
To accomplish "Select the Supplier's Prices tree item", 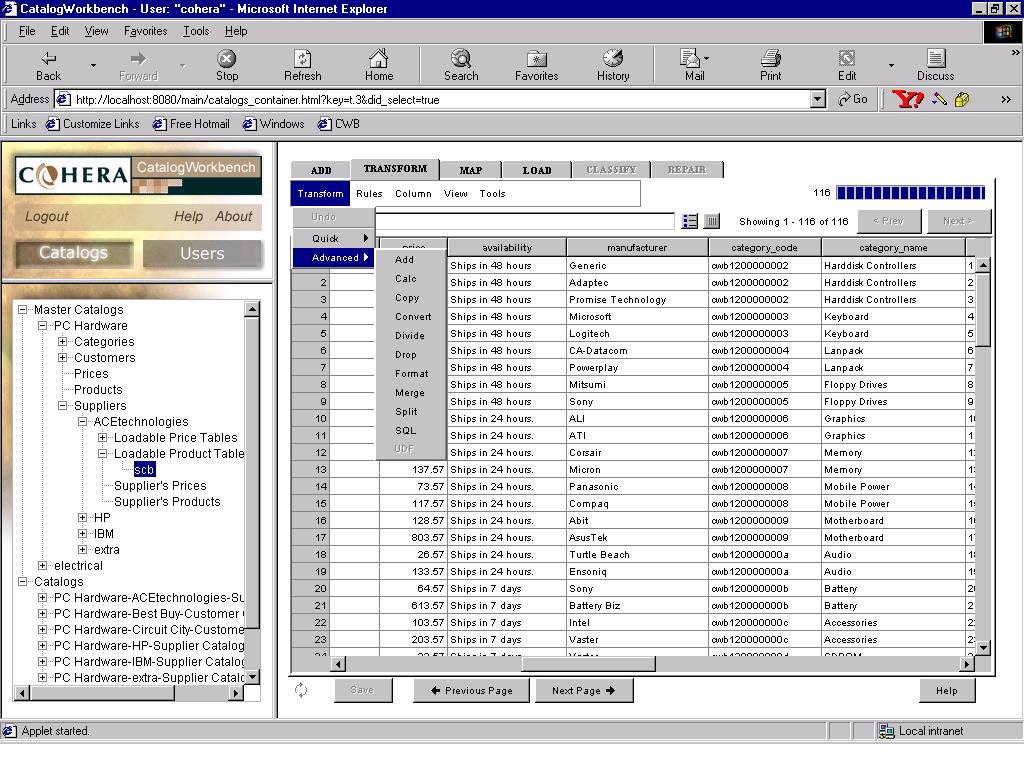I will coord(160,486).
